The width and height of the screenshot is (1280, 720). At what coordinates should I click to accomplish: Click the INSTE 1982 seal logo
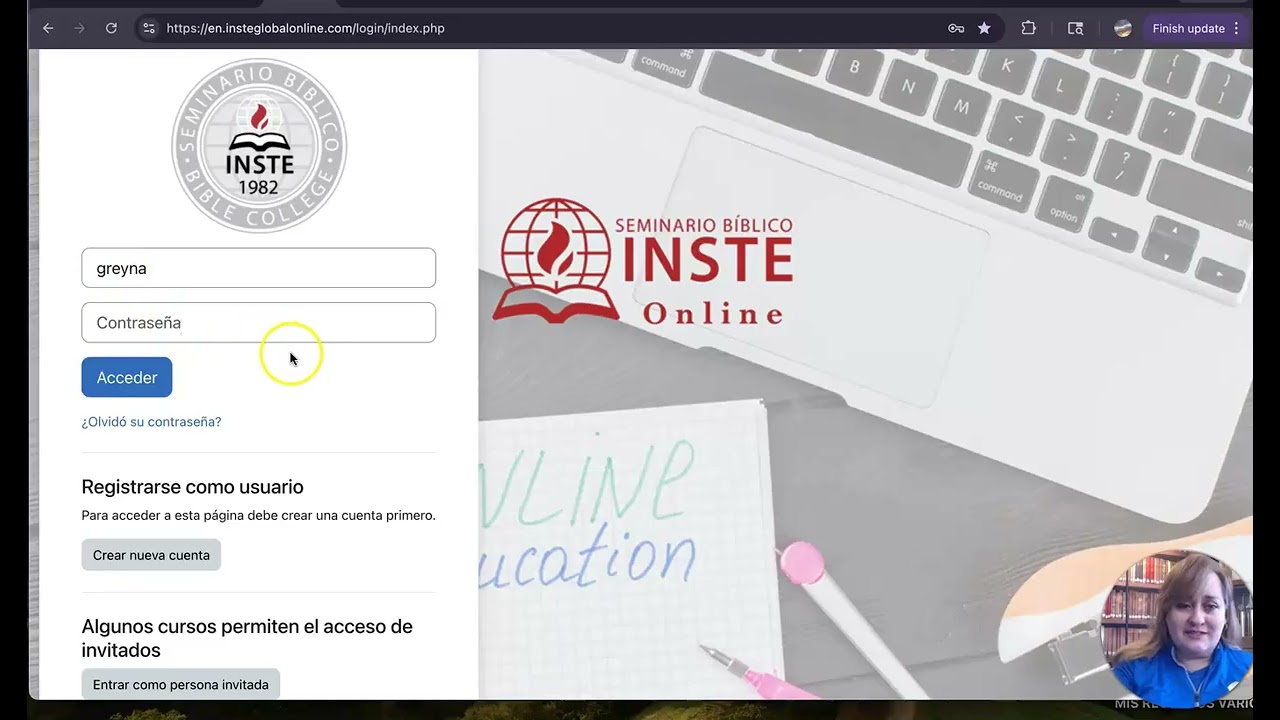(259, 145)
